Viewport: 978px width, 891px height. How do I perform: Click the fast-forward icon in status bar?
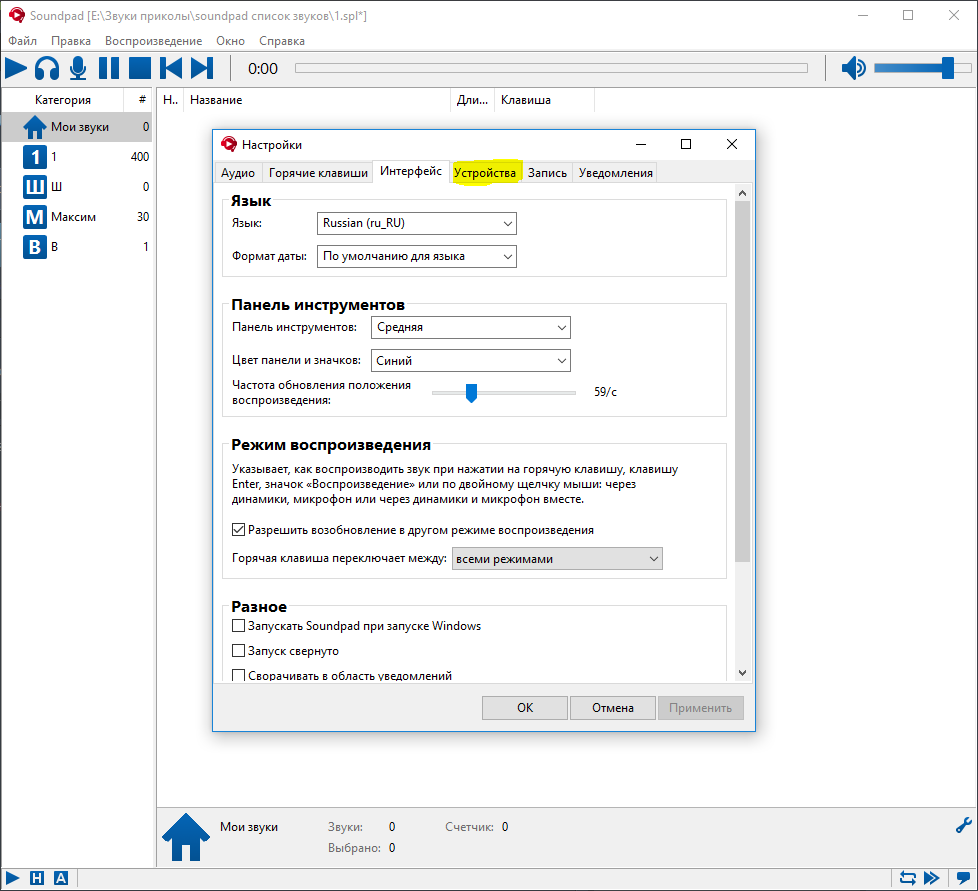click(x=932, y=879)
